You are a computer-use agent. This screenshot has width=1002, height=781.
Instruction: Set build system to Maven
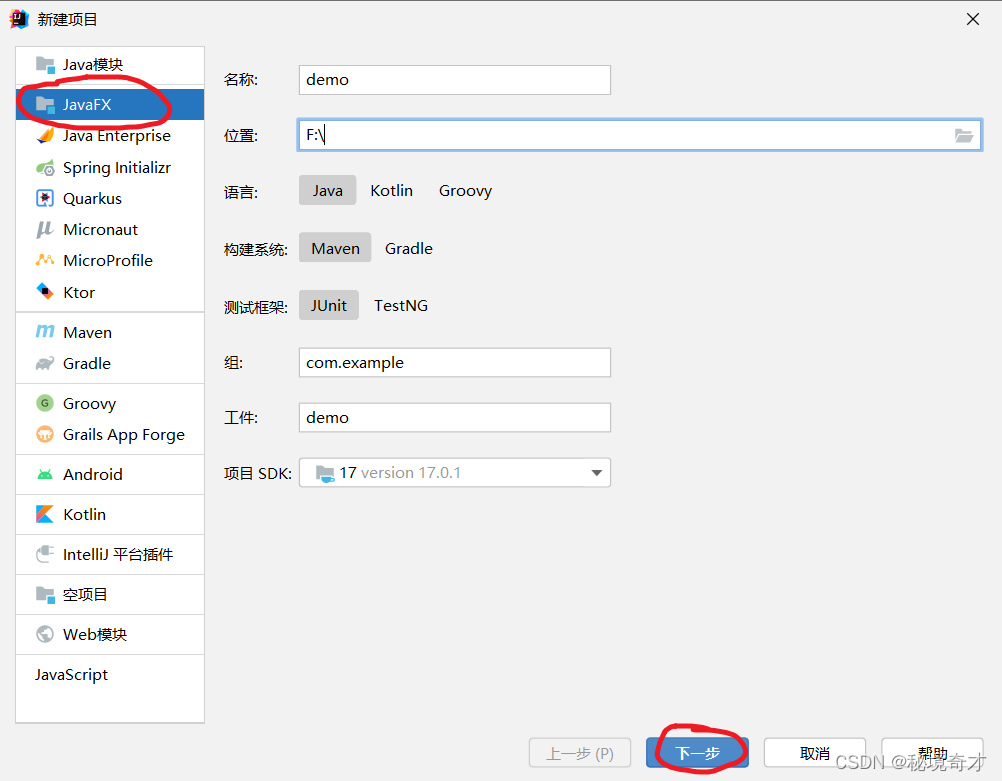point(335,248)
